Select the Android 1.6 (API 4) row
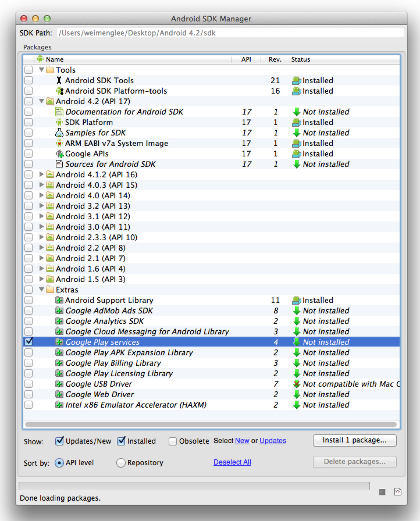 tap(212, 269)
